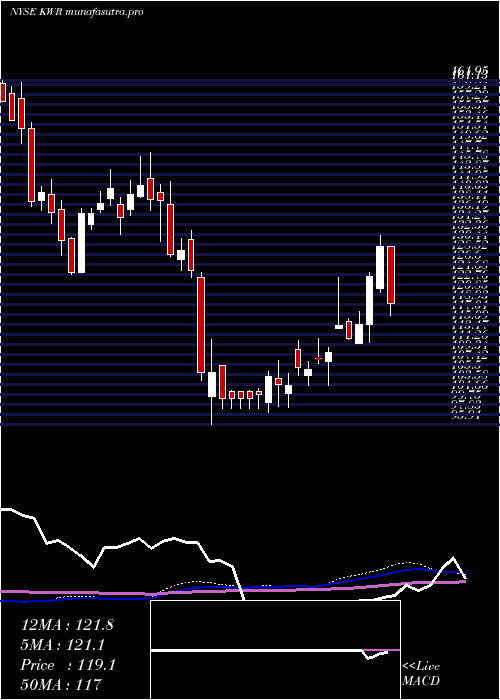Open the <<Live MACD label
This screenshot has height=700, width=500.
[421, 673]
